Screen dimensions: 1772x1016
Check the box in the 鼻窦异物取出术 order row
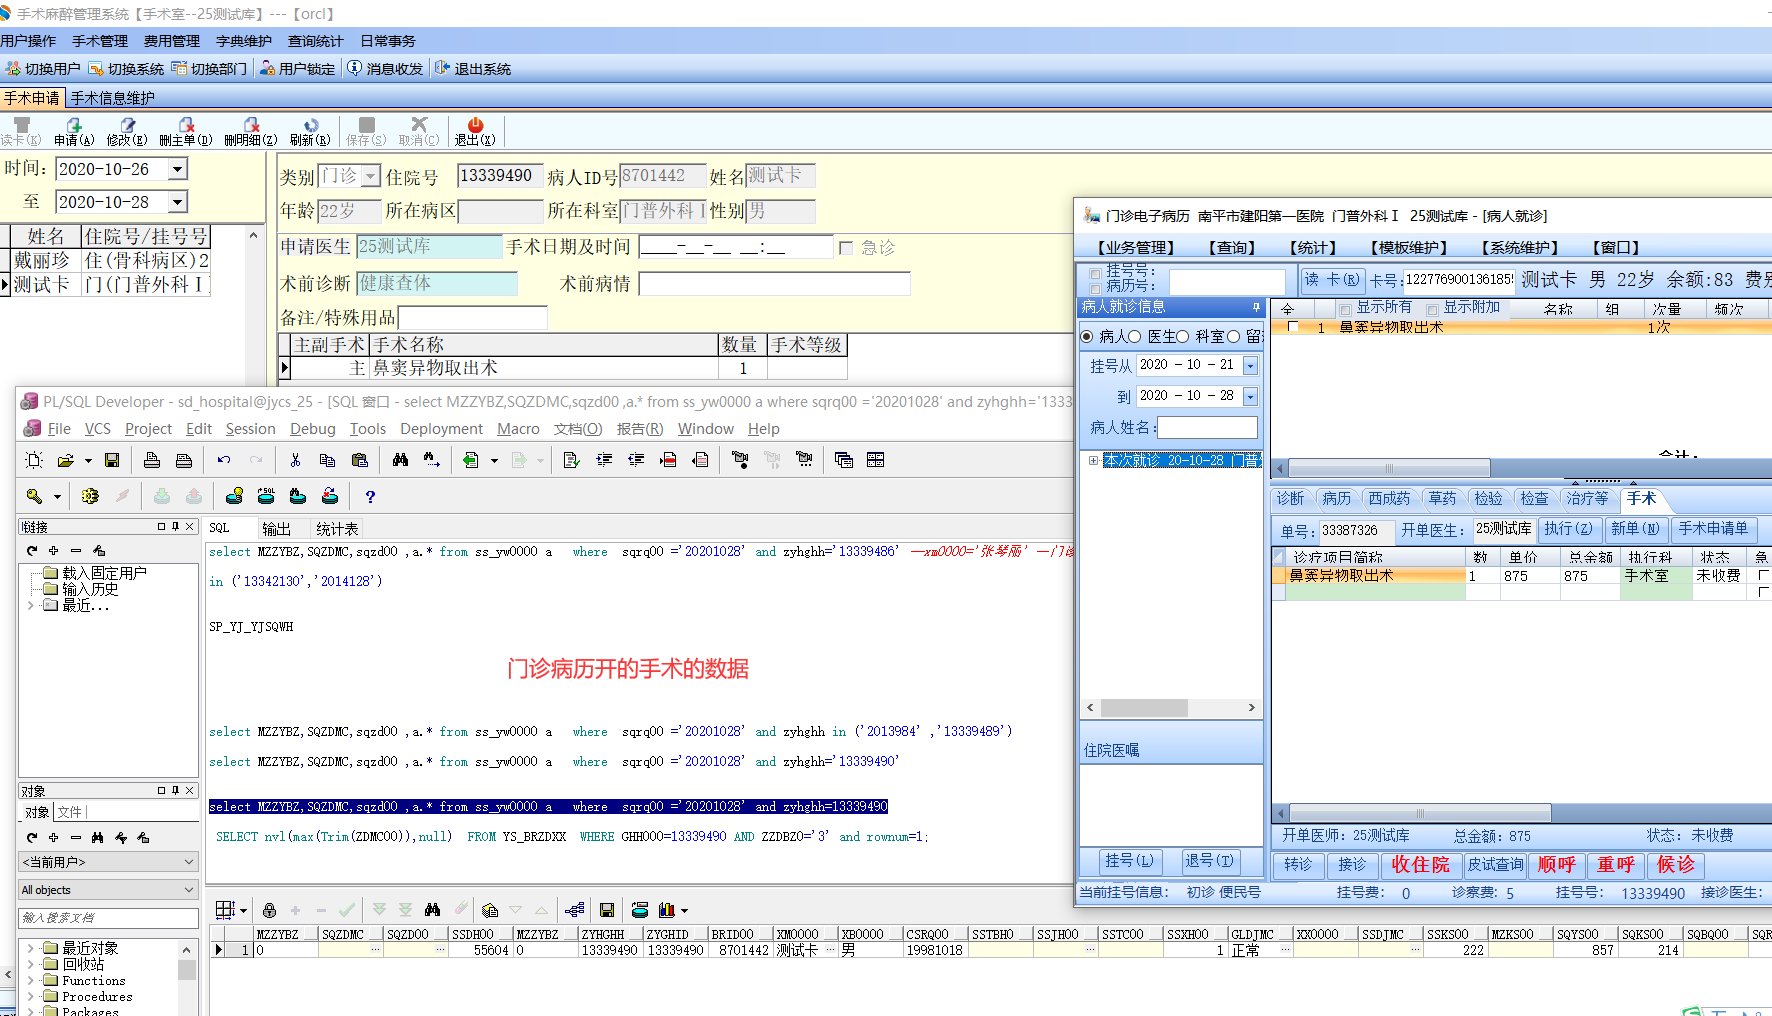pyautogui.click(x=1295, y=327)
